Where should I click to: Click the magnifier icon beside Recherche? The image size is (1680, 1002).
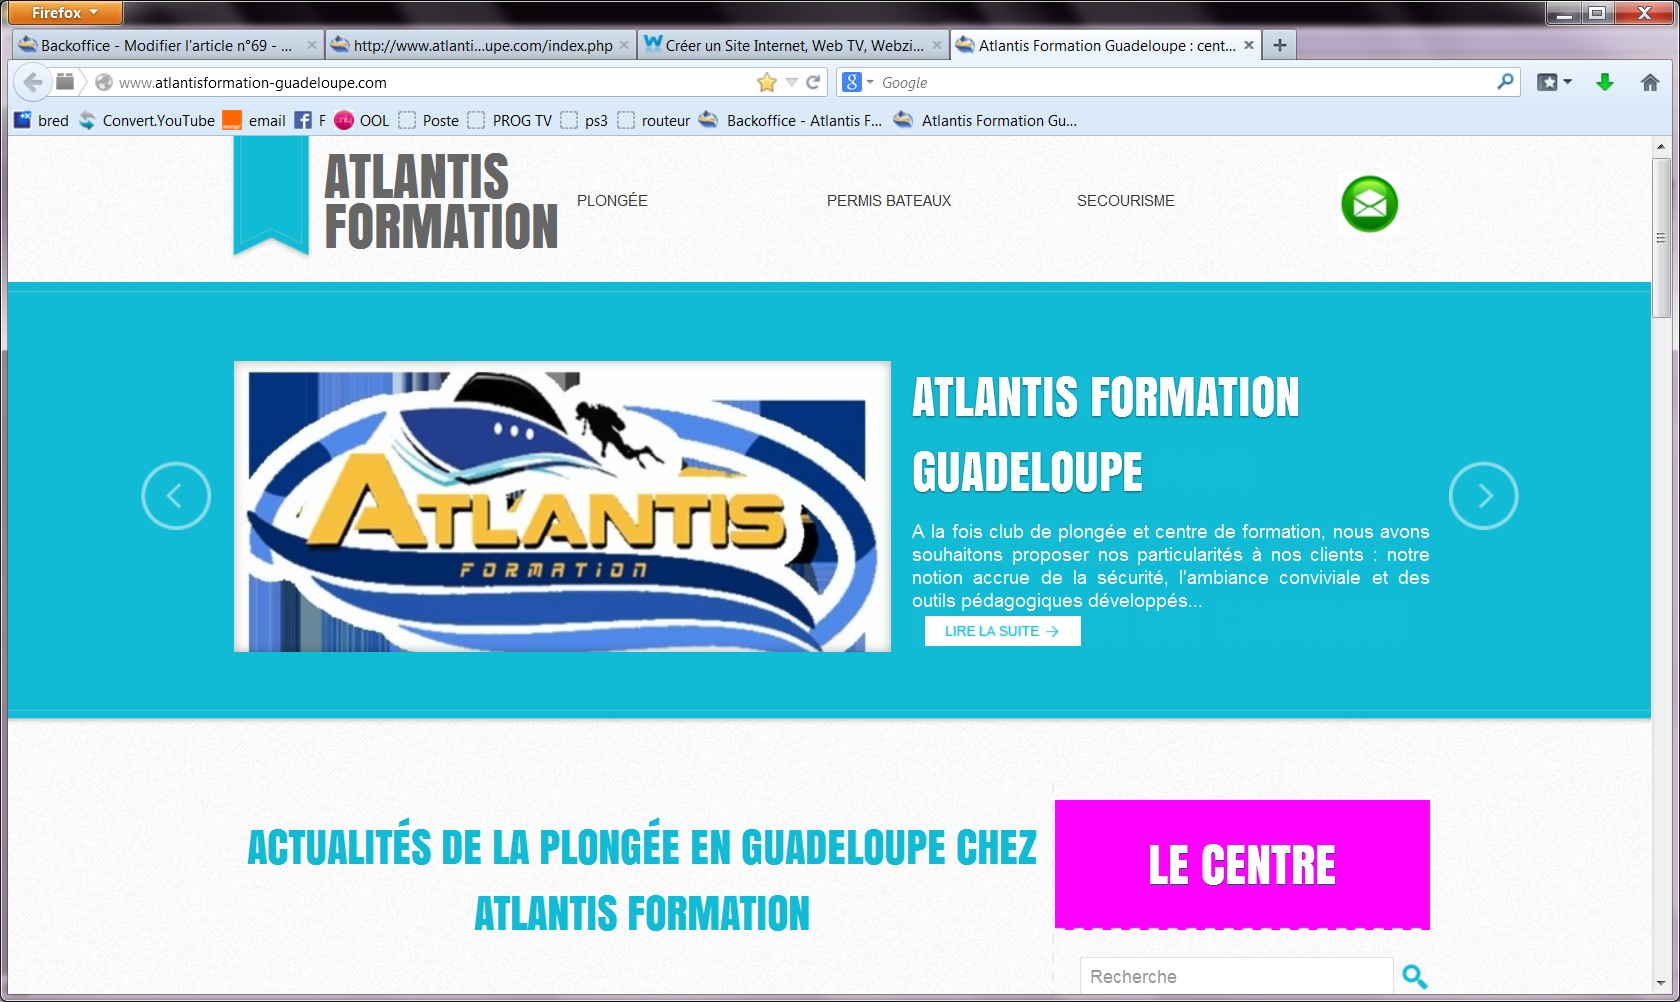(x=1414, y=976)
